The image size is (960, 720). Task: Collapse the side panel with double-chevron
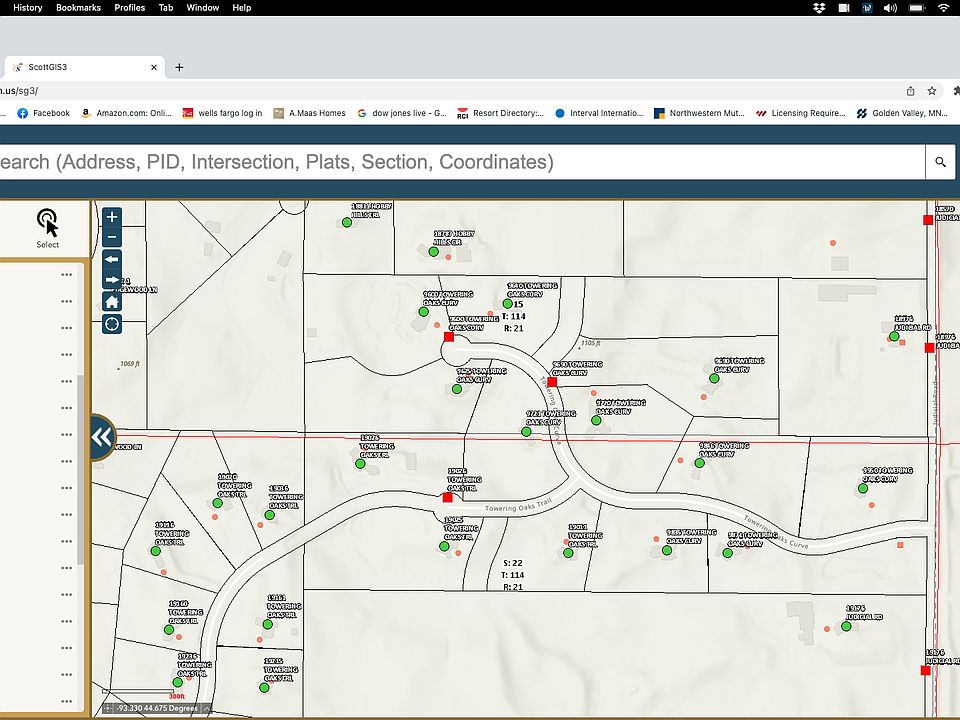pos(101,437)
